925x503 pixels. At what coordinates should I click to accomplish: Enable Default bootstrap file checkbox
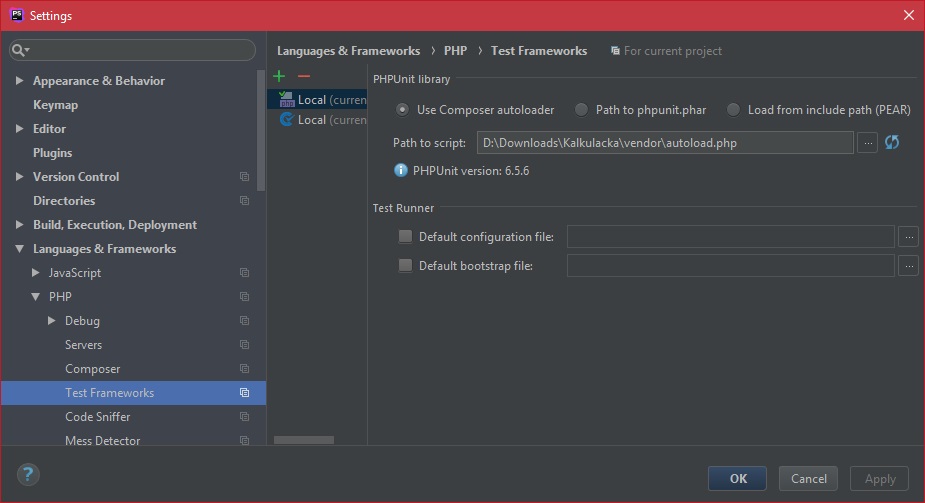click(x=405, y=265)
